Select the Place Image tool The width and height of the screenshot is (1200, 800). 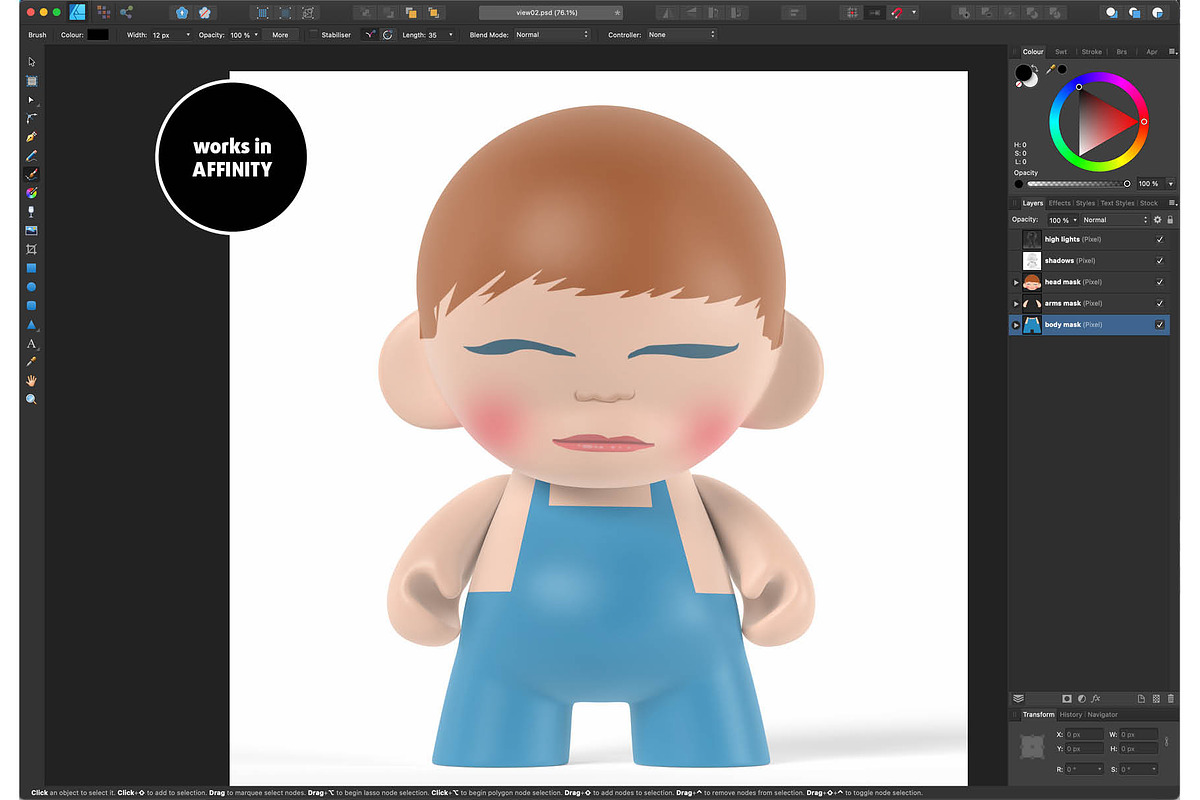tap(31, 231)
